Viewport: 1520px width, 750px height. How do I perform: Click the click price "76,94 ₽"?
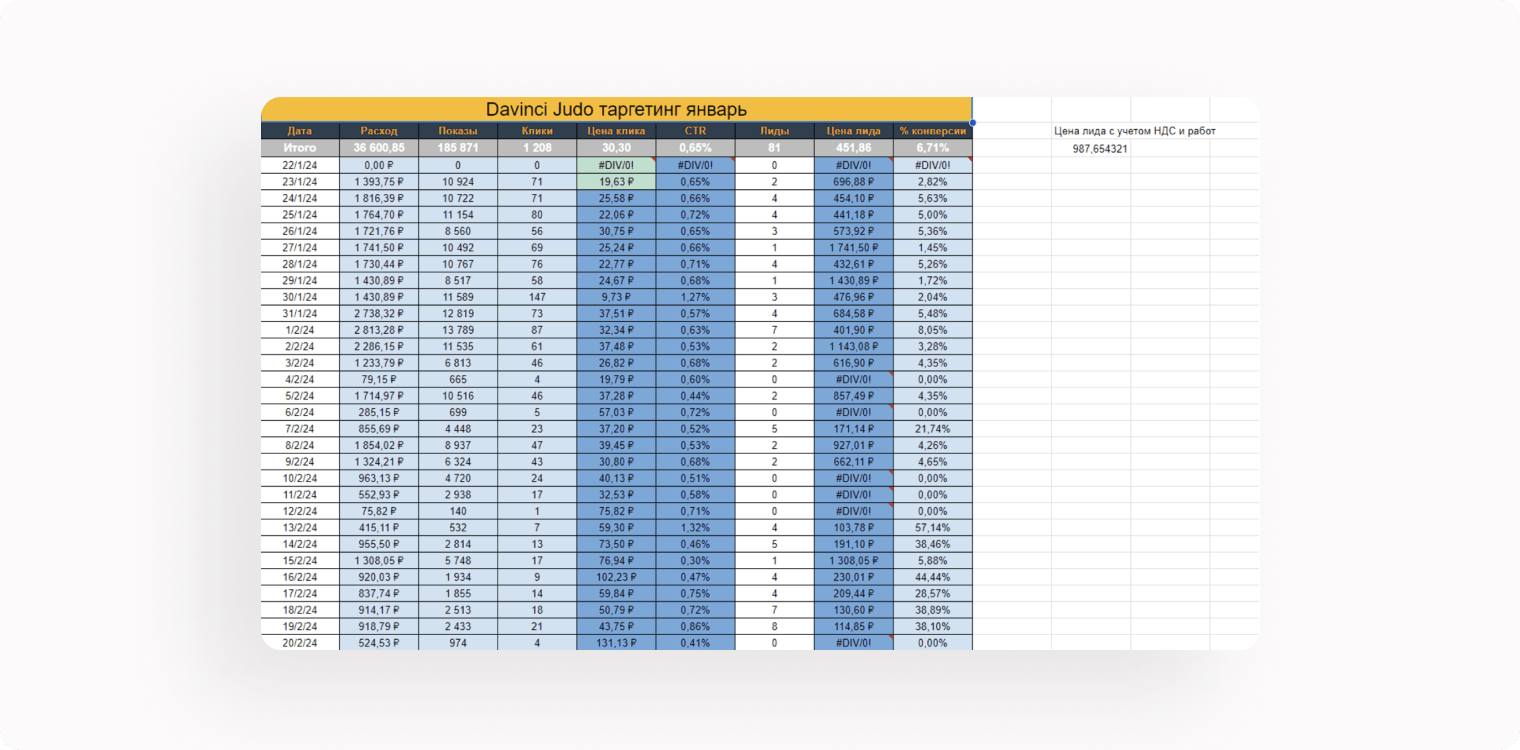point(616,561)
